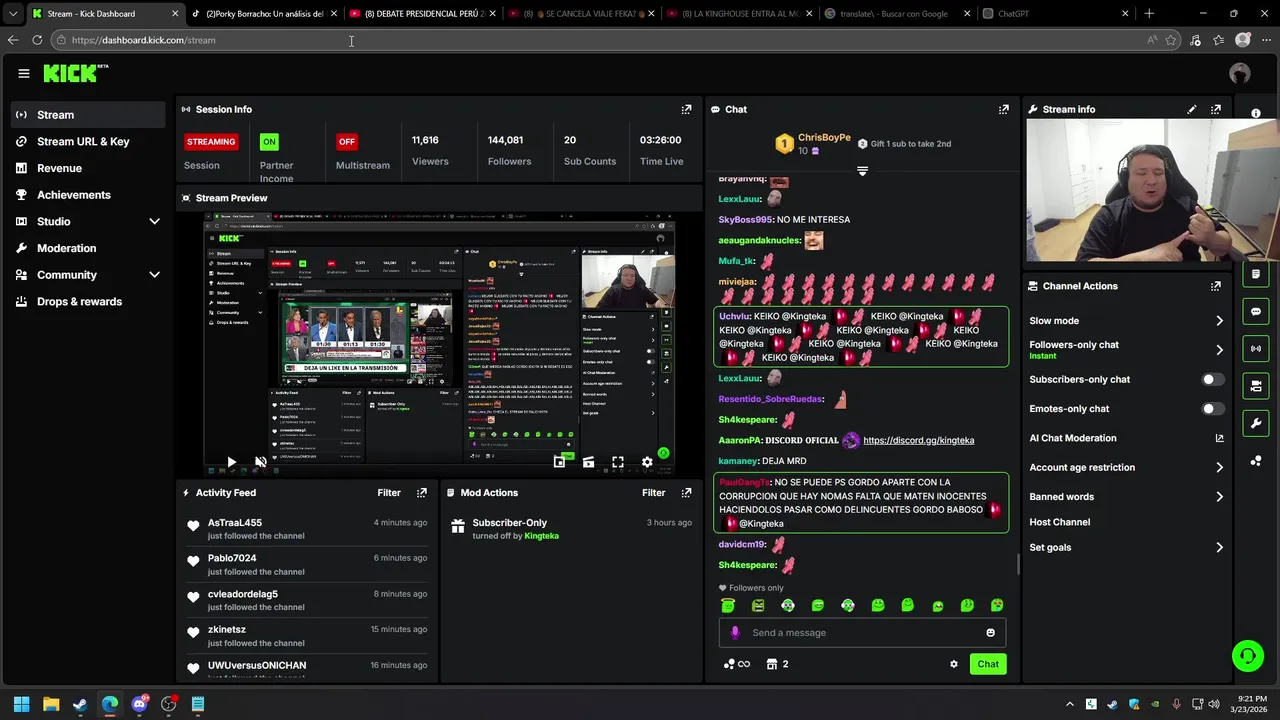Screen dimensions: 1280x720
Task: Switch to the ChatGPT browser tab
Action: click(1055, 14)
